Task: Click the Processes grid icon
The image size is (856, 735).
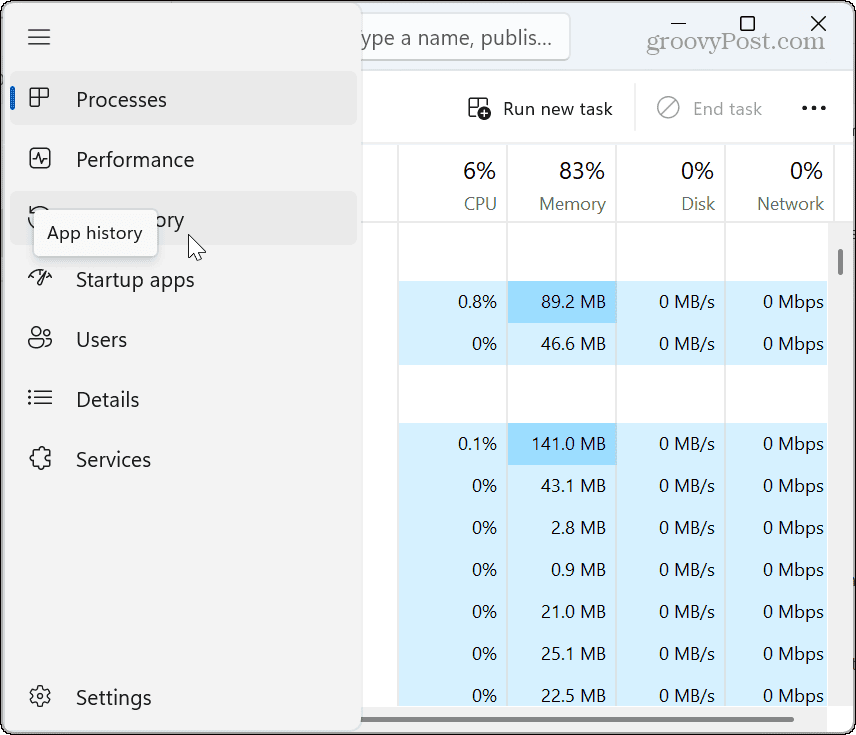Action: coord(39,98)
